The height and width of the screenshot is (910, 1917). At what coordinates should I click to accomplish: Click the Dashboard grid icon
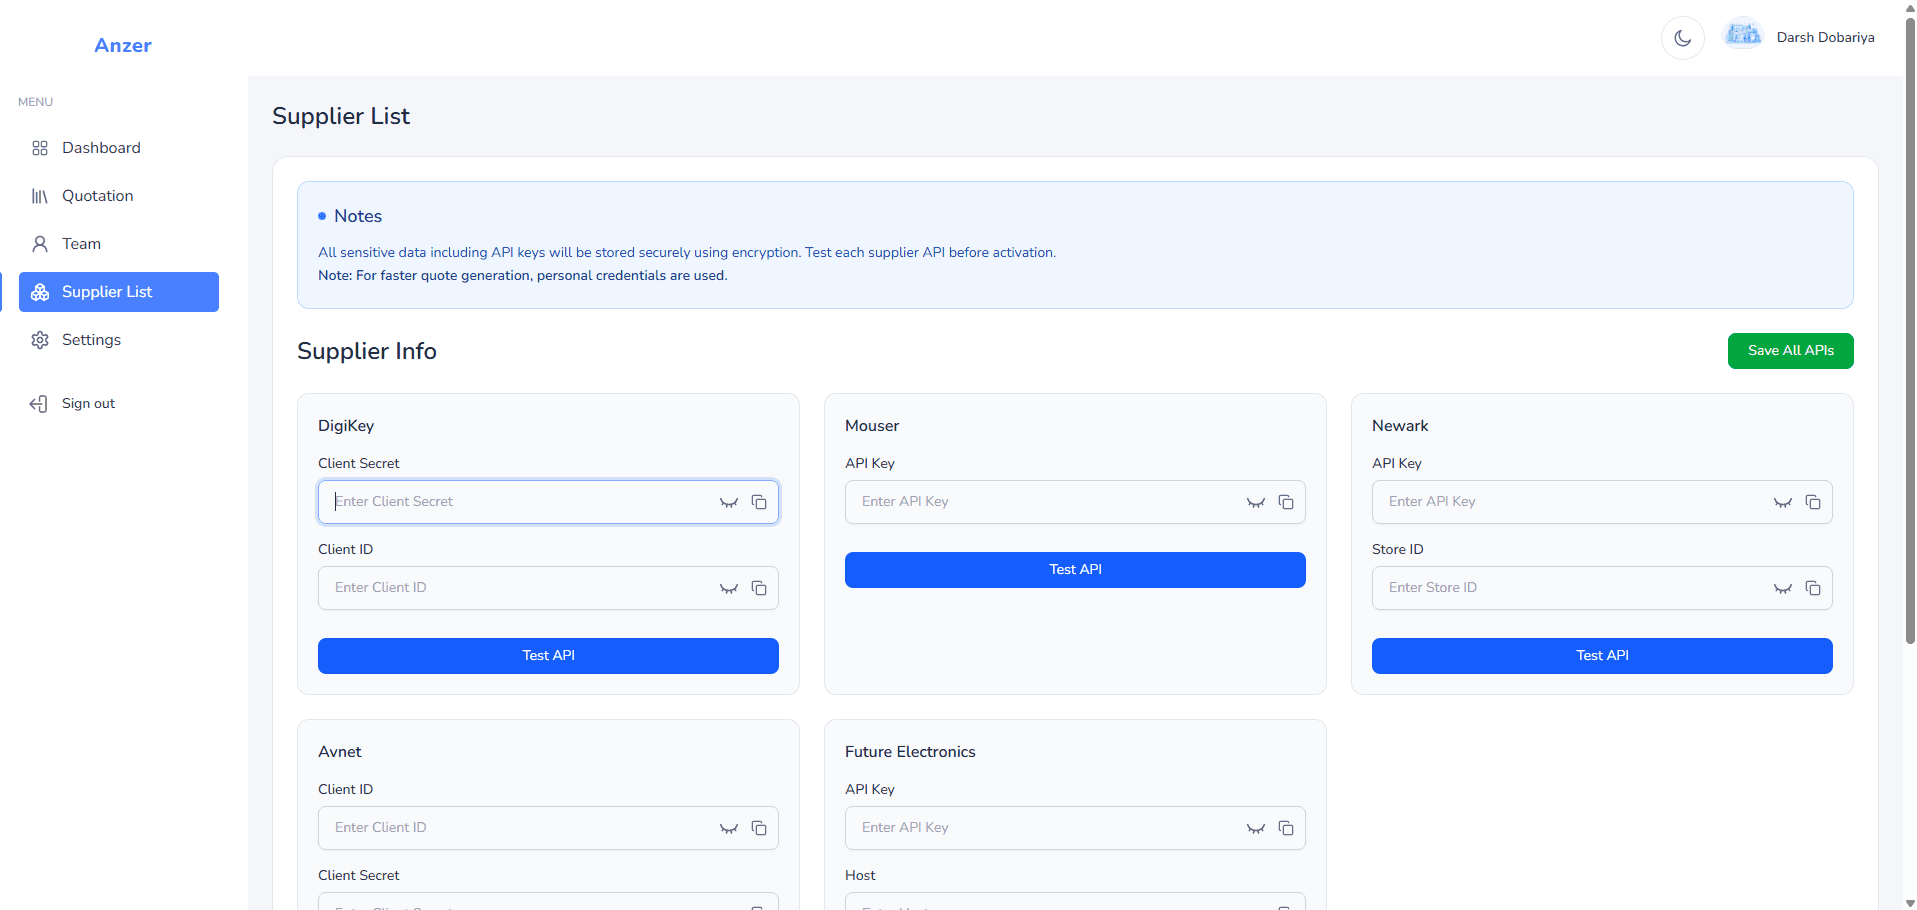tap(40, 148)
